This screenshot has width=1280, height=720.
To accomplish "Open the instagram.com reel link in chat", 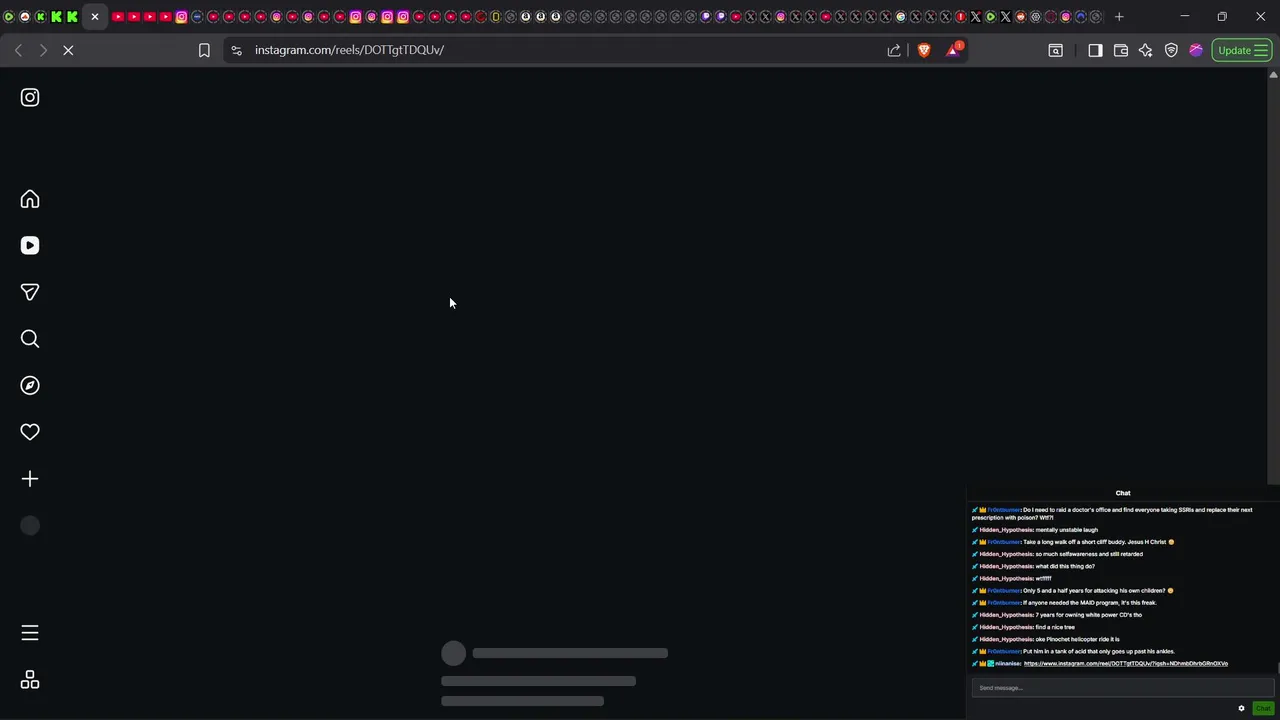I will (1126, 664).
